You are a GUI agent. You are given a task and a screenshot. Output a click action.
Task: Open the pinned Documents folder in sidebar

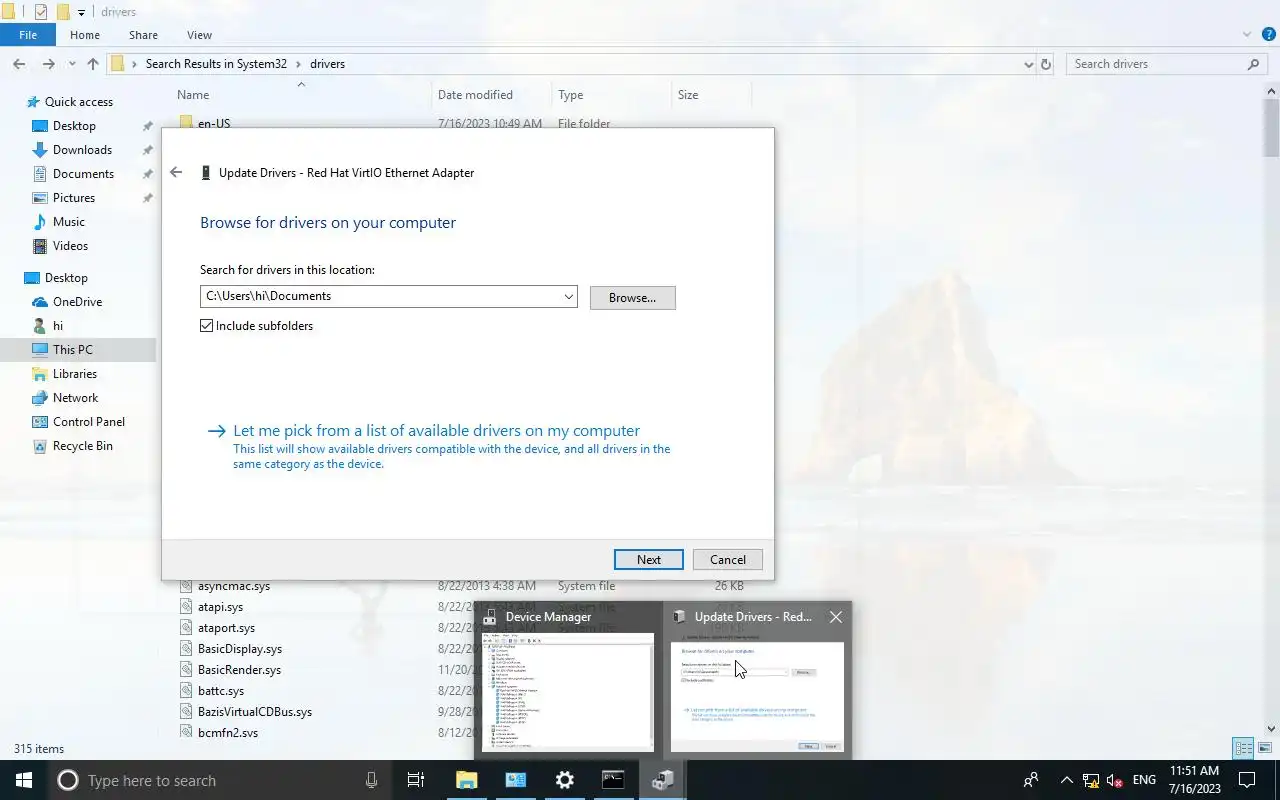tap(83, 174)
